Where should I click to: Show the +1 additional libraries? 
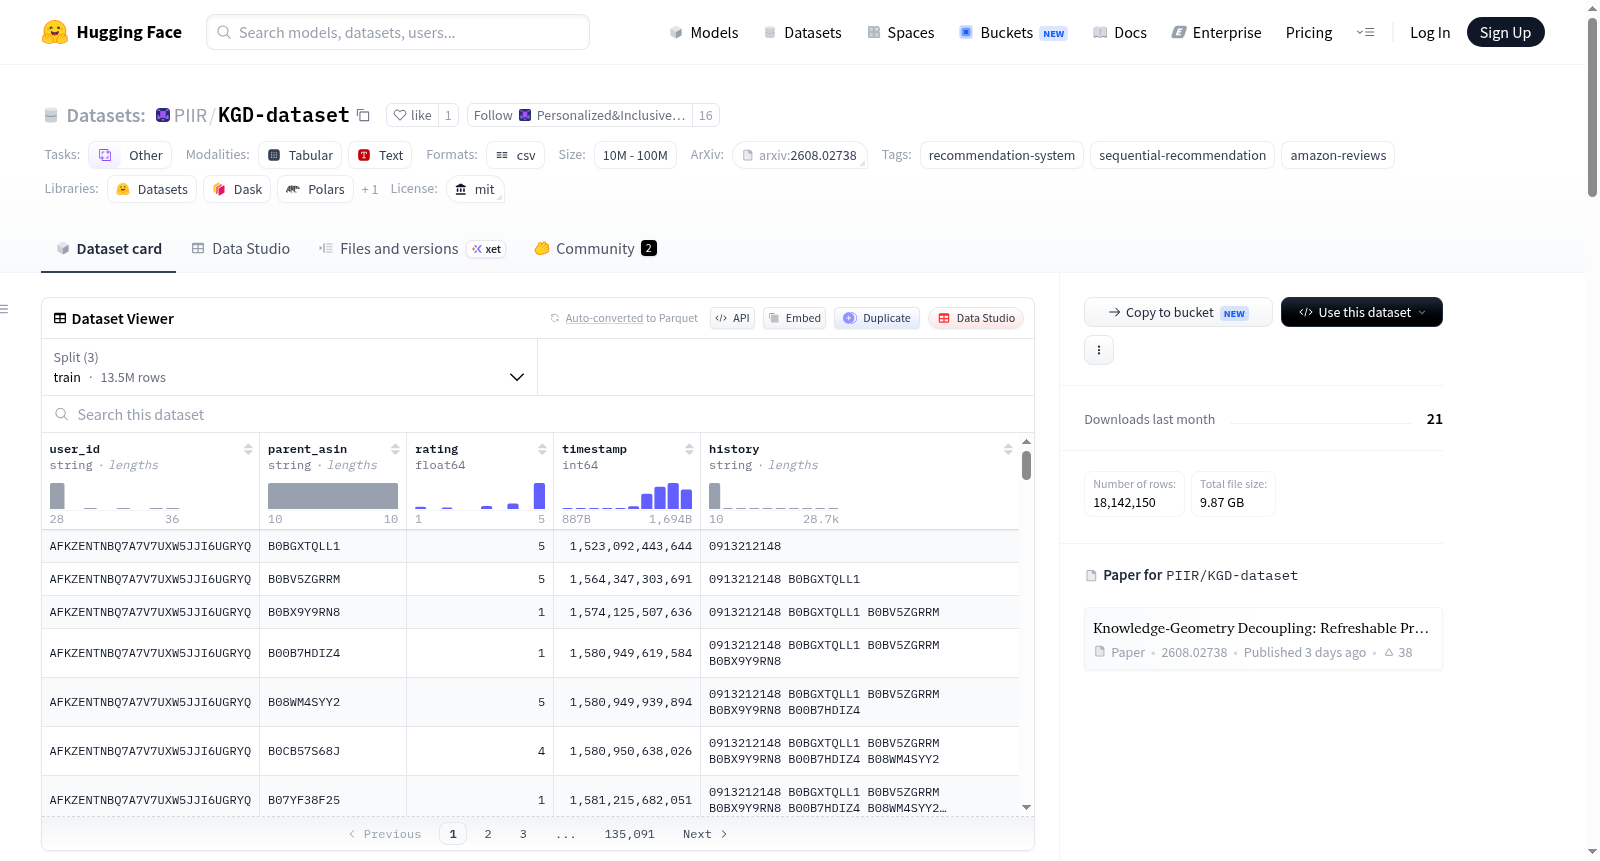370,190
